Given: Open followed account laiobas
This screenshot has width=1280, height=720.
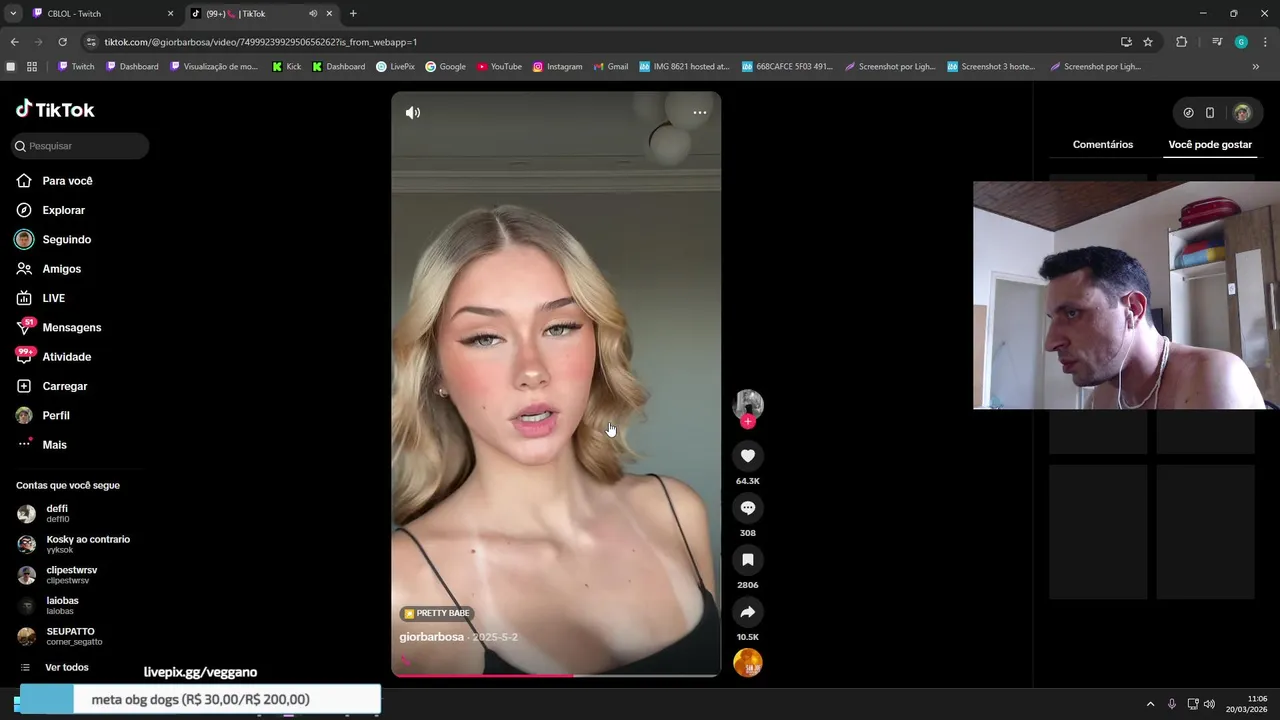Looking at the screenshot, I should [x=48, y=606].
